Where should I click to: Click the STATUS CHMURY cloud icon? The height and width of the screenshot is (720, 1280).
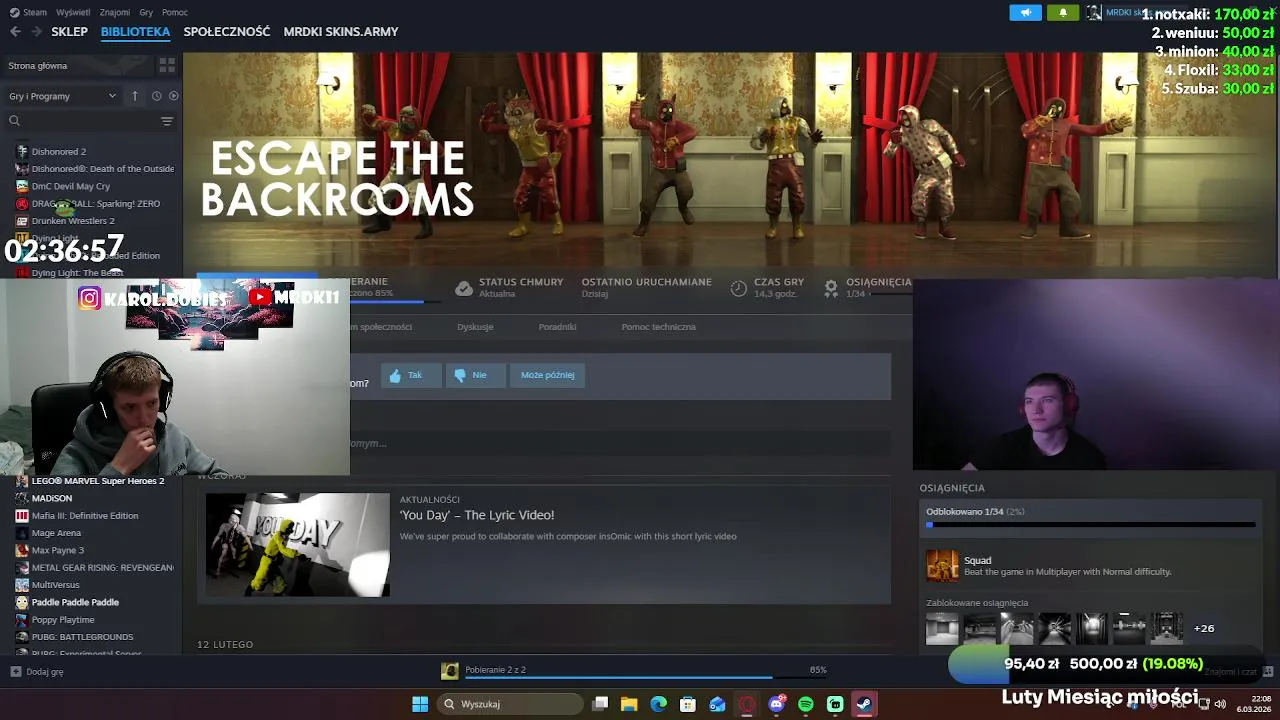(x=463, y=288)
